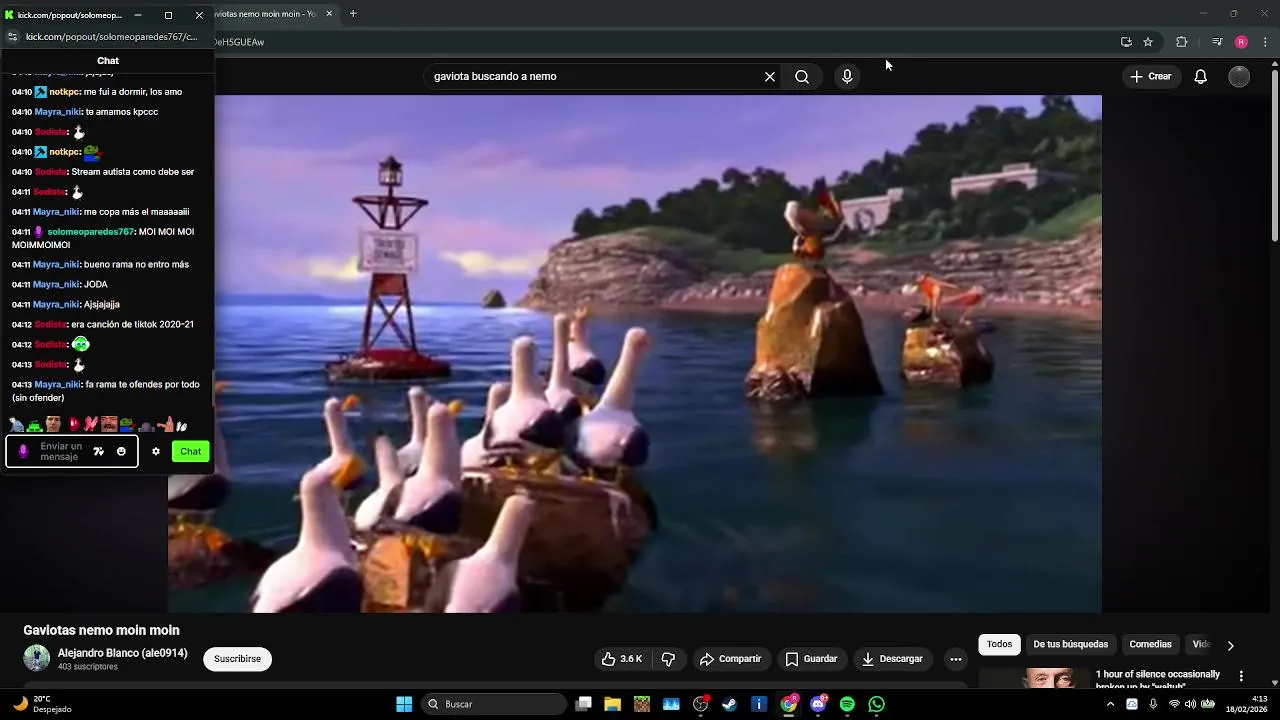Select the Comedias filter chip
This screenshot has height=720, width=1280.
click(x=1150, y=644)
